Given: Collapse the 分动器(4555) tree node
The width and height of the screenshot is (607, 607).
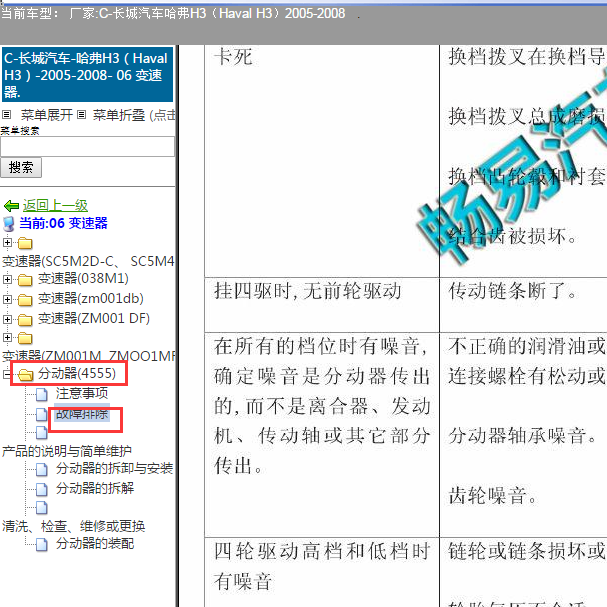Looking at the screenshot, I should pyautogui.click(x=7, y=374).
